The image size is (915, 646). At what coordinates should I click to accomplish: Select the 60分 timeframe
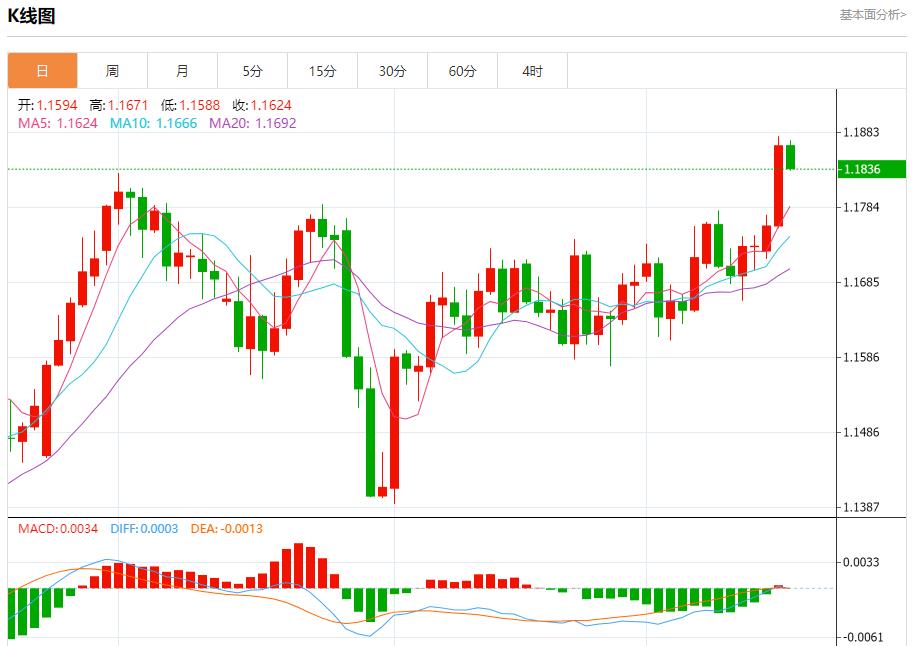coord(463,70)
